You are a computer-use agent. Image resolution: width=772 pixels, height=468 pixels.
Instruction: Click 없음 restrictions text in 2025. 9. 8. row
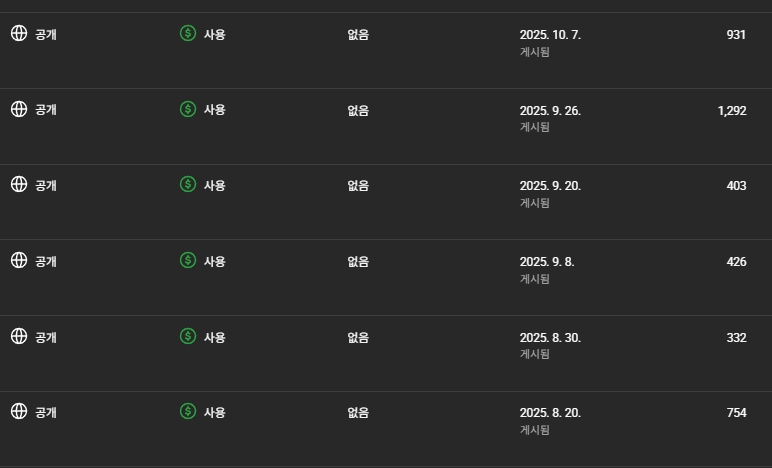[x=358, y=261]
